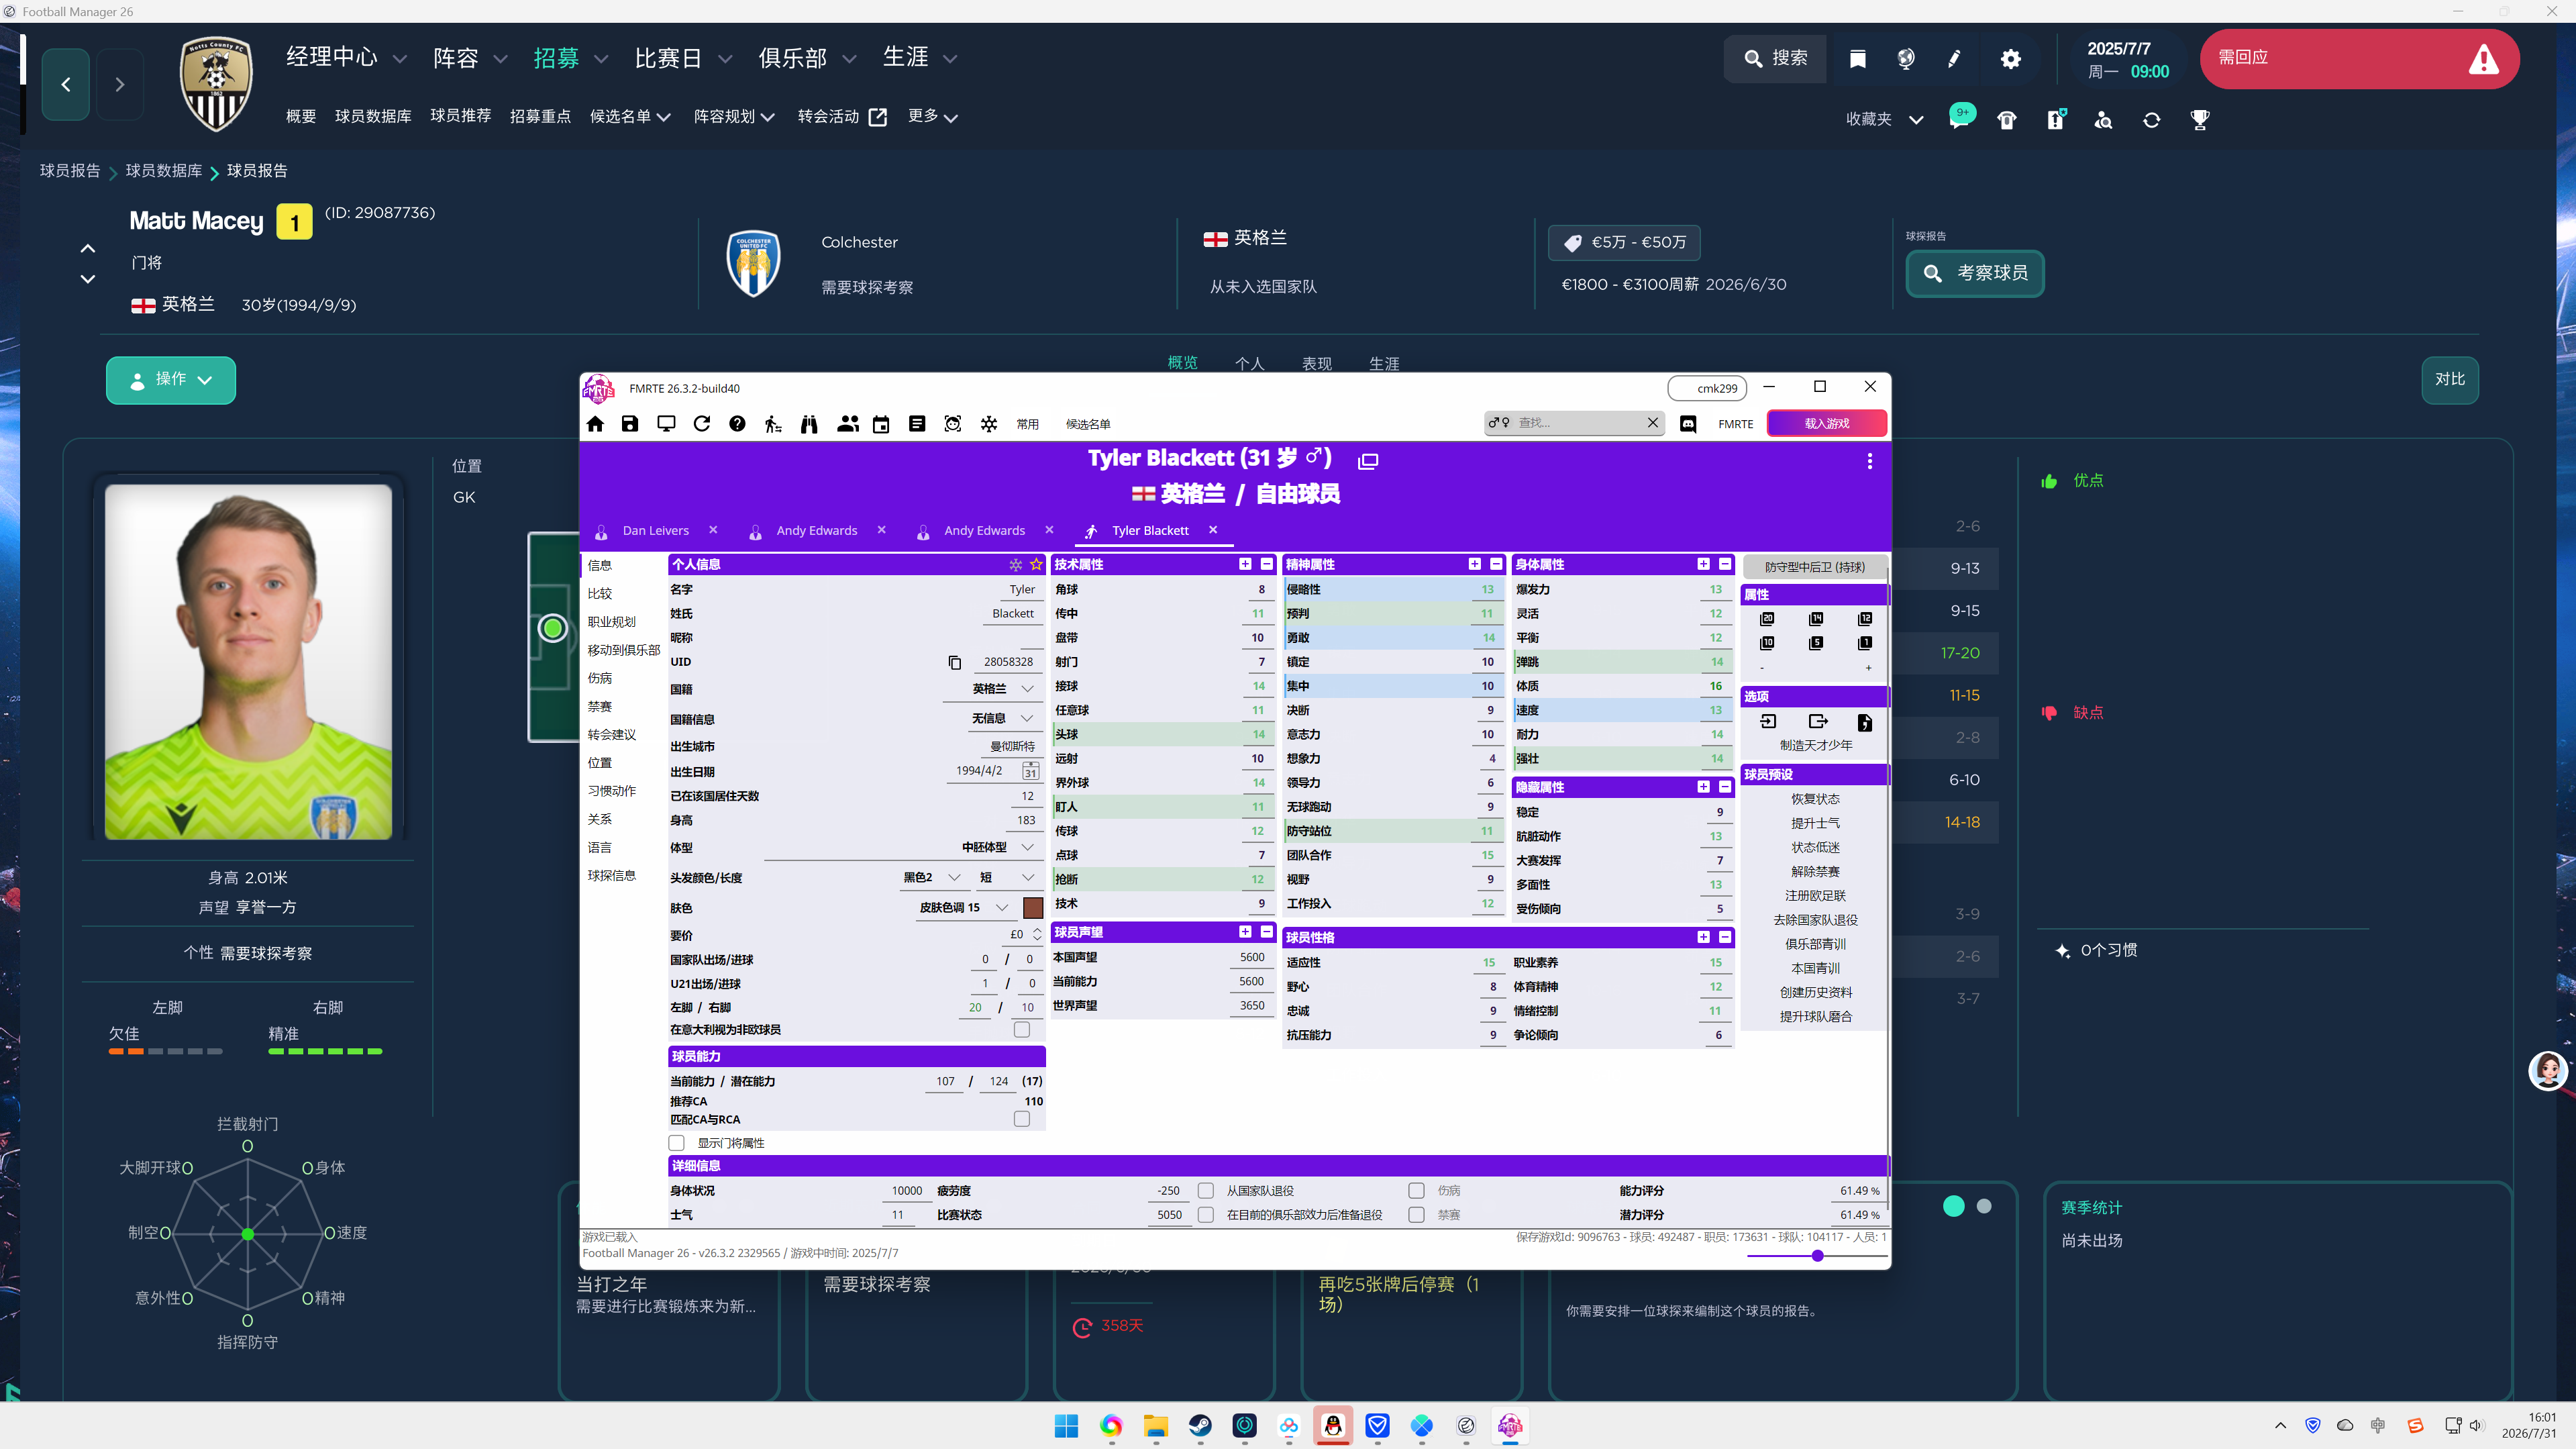This screenshot has height=1449, width=2576.
Task: Click the 考察球员 scout button
Action: click(x=1975, y=273)
